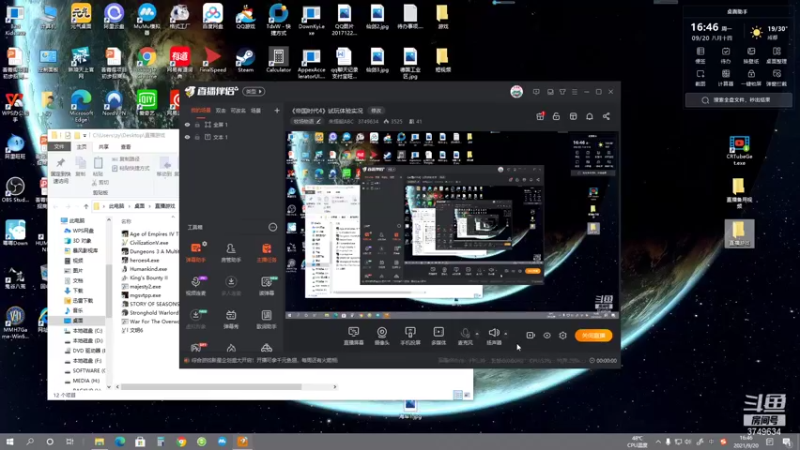800x450 pixels.
Task: Click the Explorer horizontal scrollbar
Action: (x=212, y=387)
